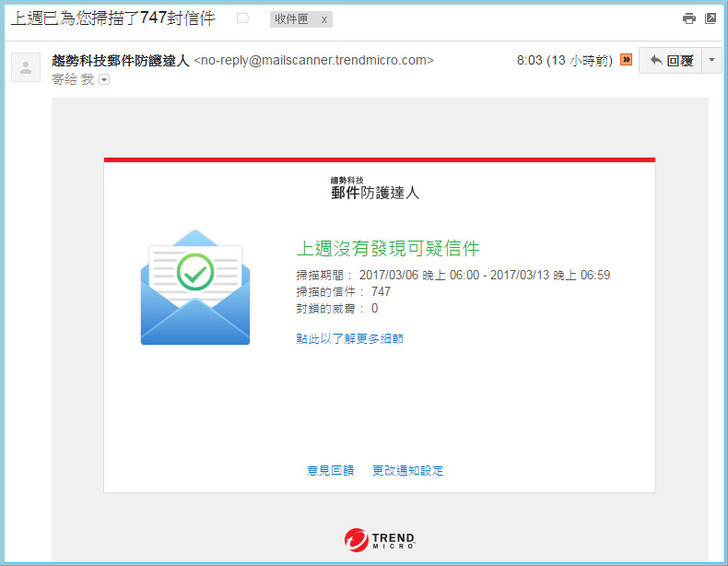Click sender name 趨勢科技郵件防護達人
The height and width of the screenshot is (566, 728).
point(120,60)
